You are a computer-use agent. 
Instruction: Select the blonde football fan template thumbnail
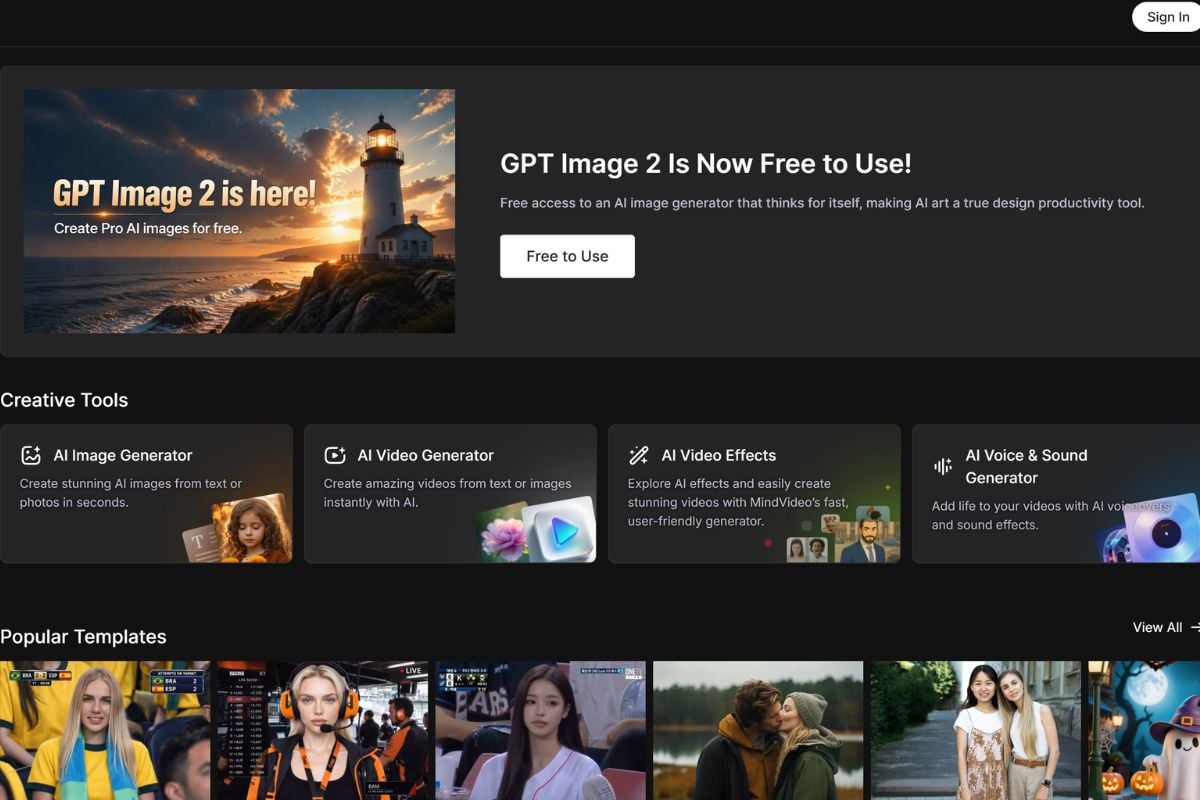click(x=105, y=730)
